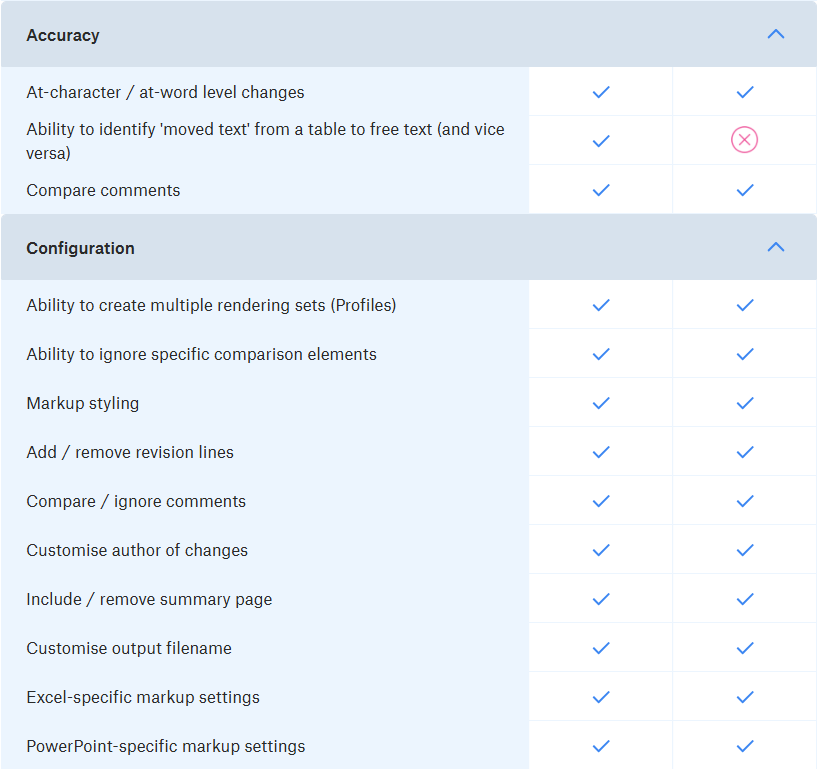Click the Configuration section header title

[x=81, y=248]
